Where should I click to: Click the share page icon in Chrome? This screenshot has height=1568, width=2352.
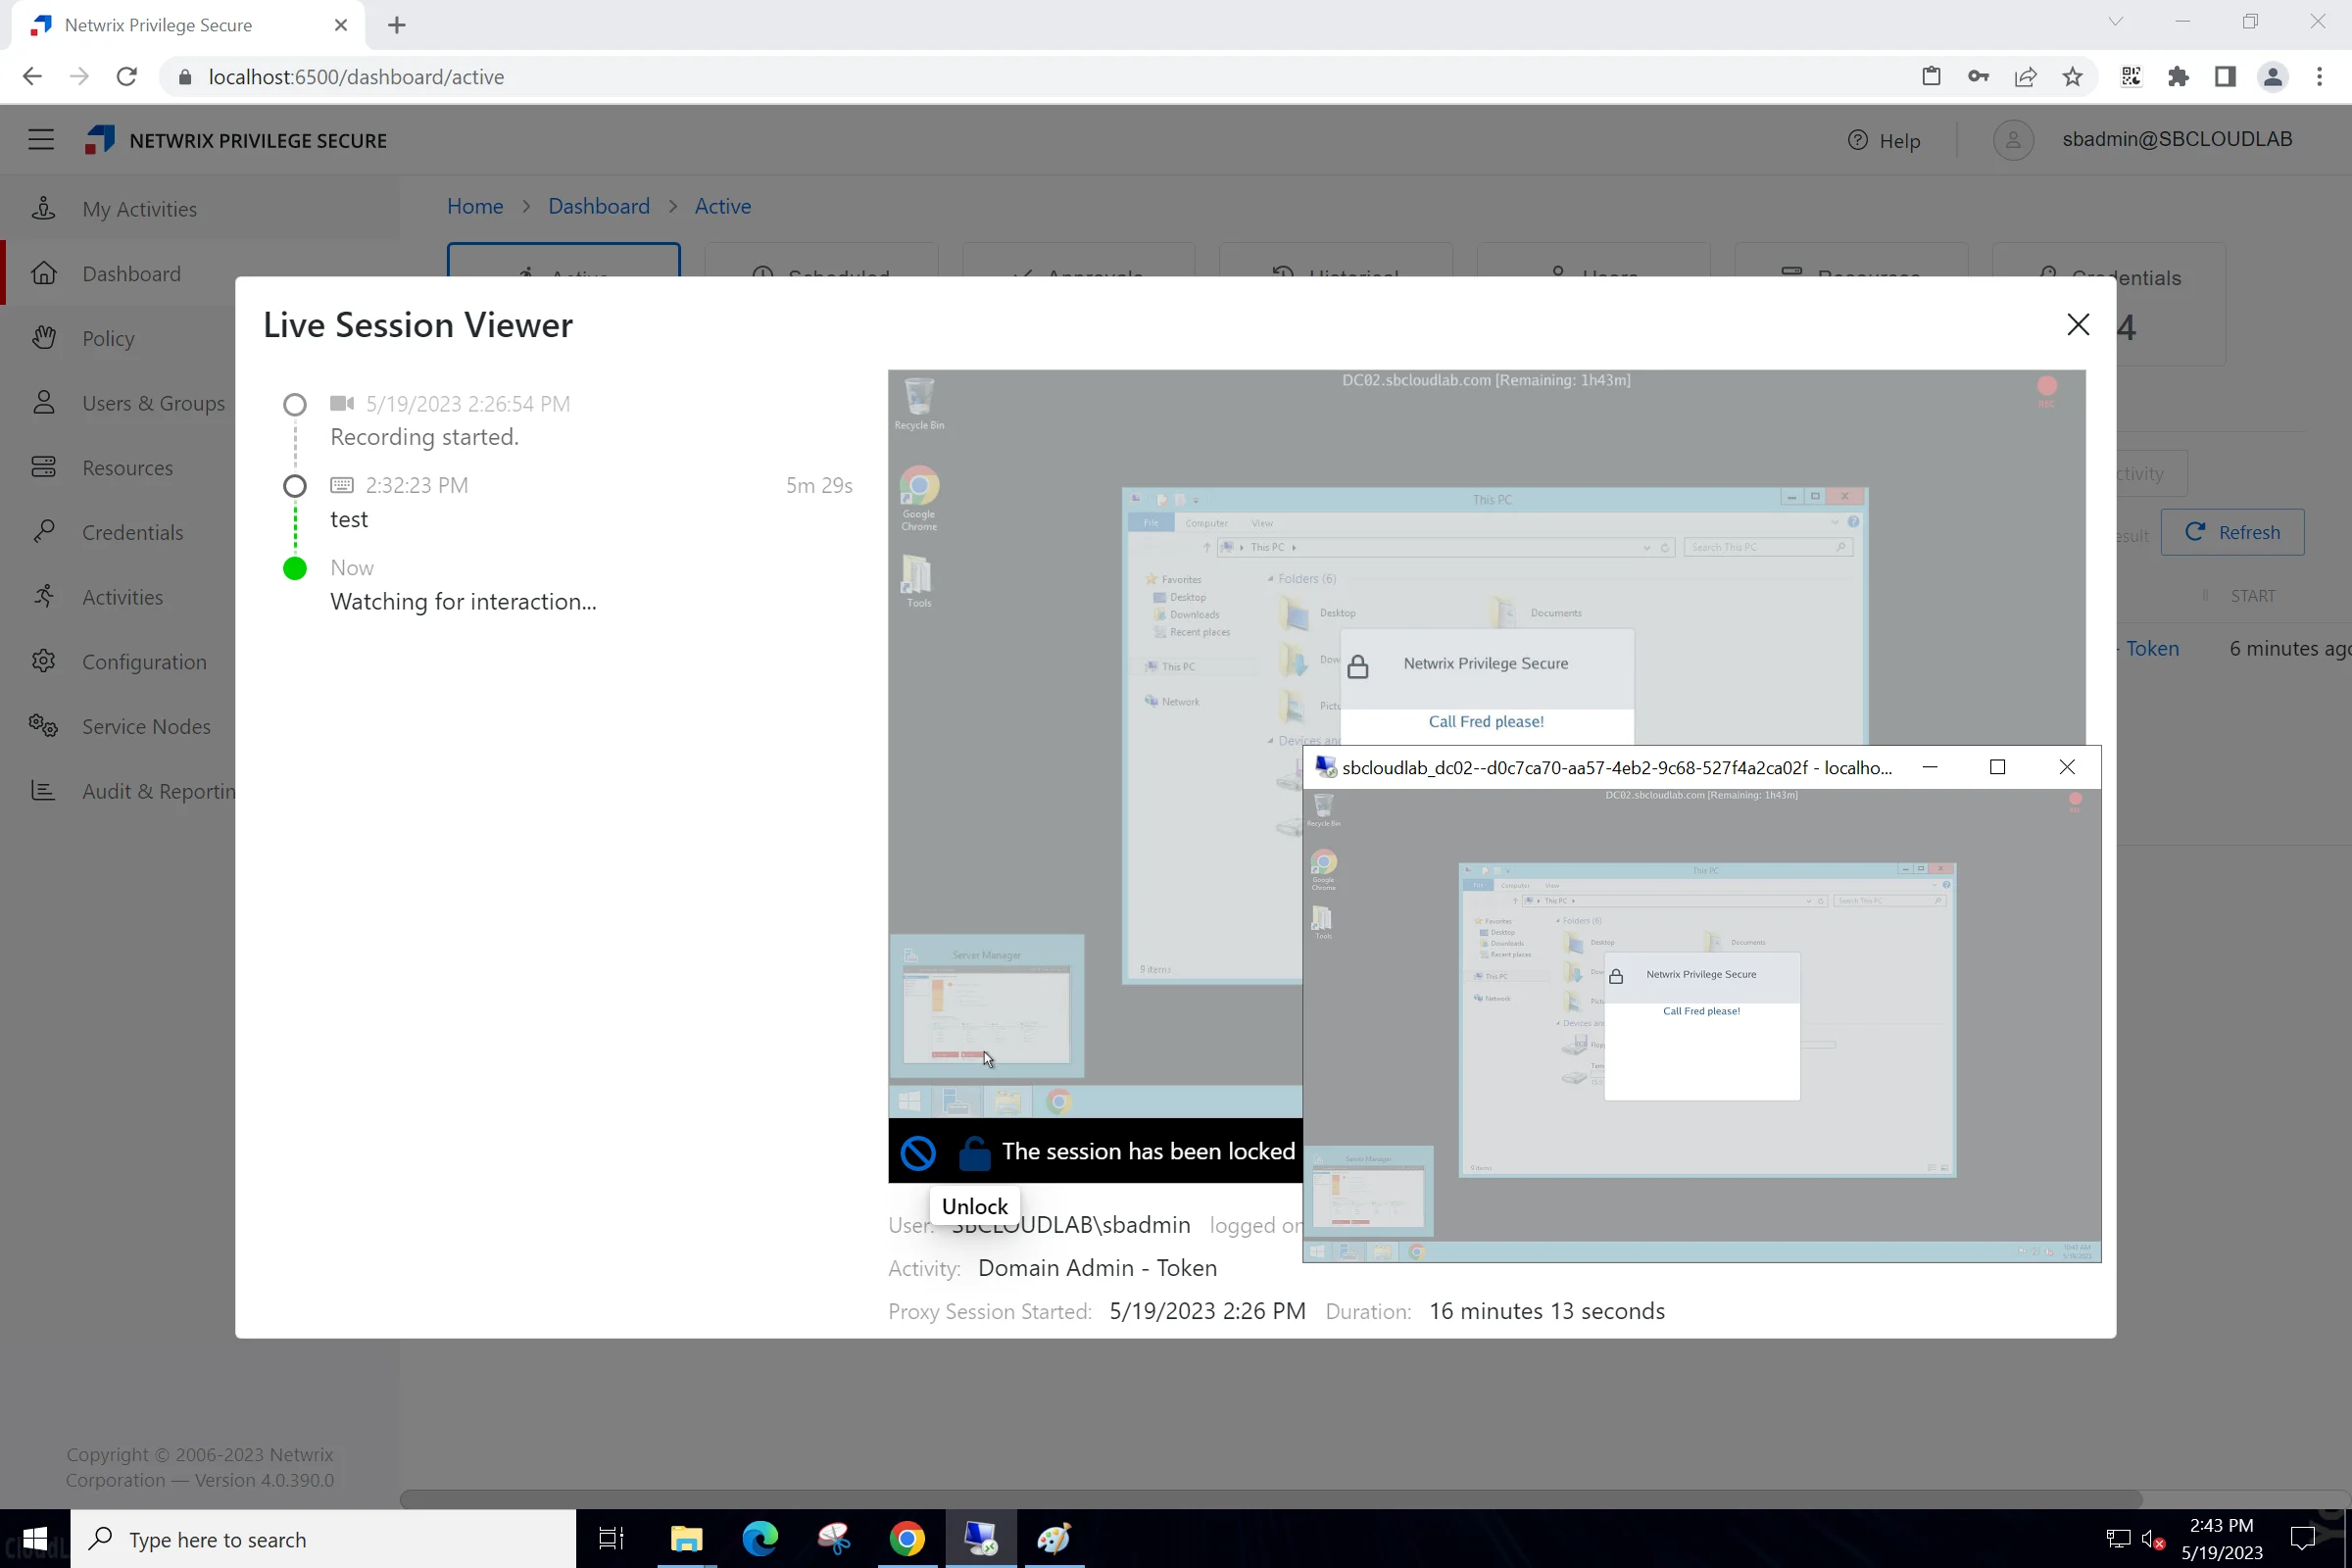[x=2025, y=77]
